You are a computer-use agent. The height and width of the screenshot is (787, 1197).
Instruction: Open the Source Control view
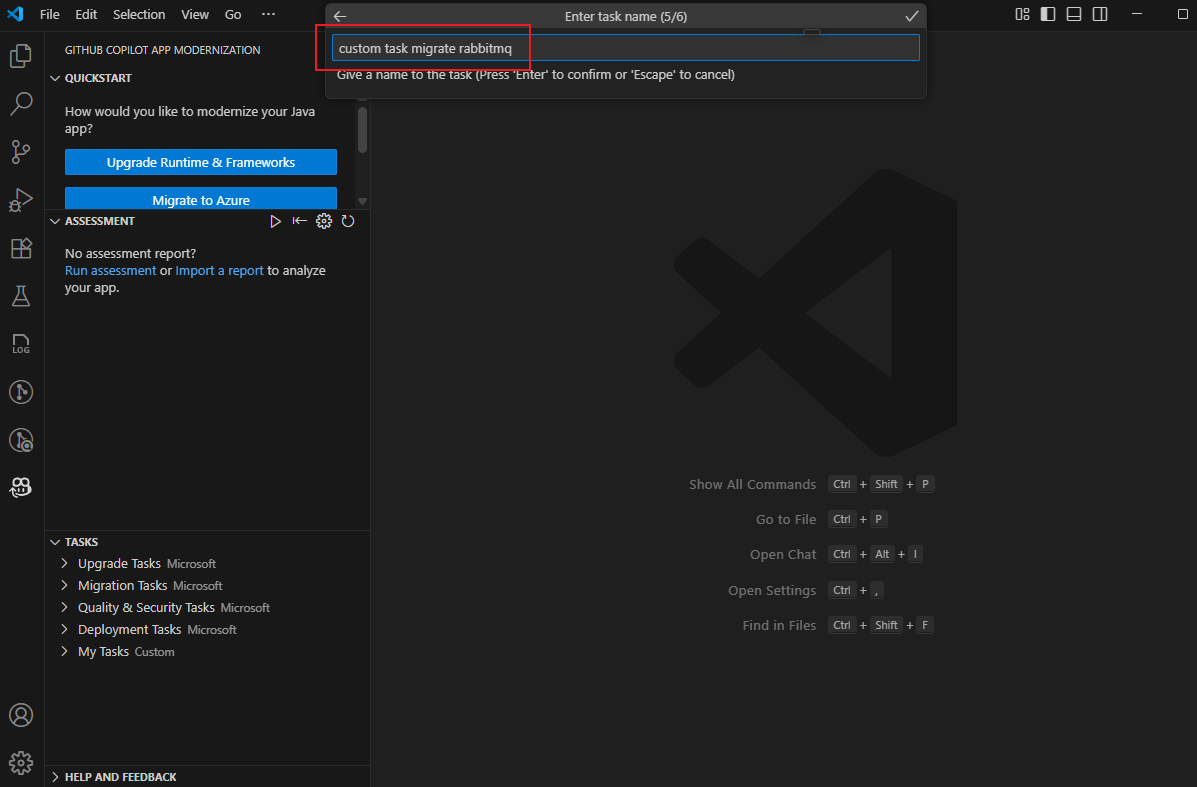coord(21,151)
